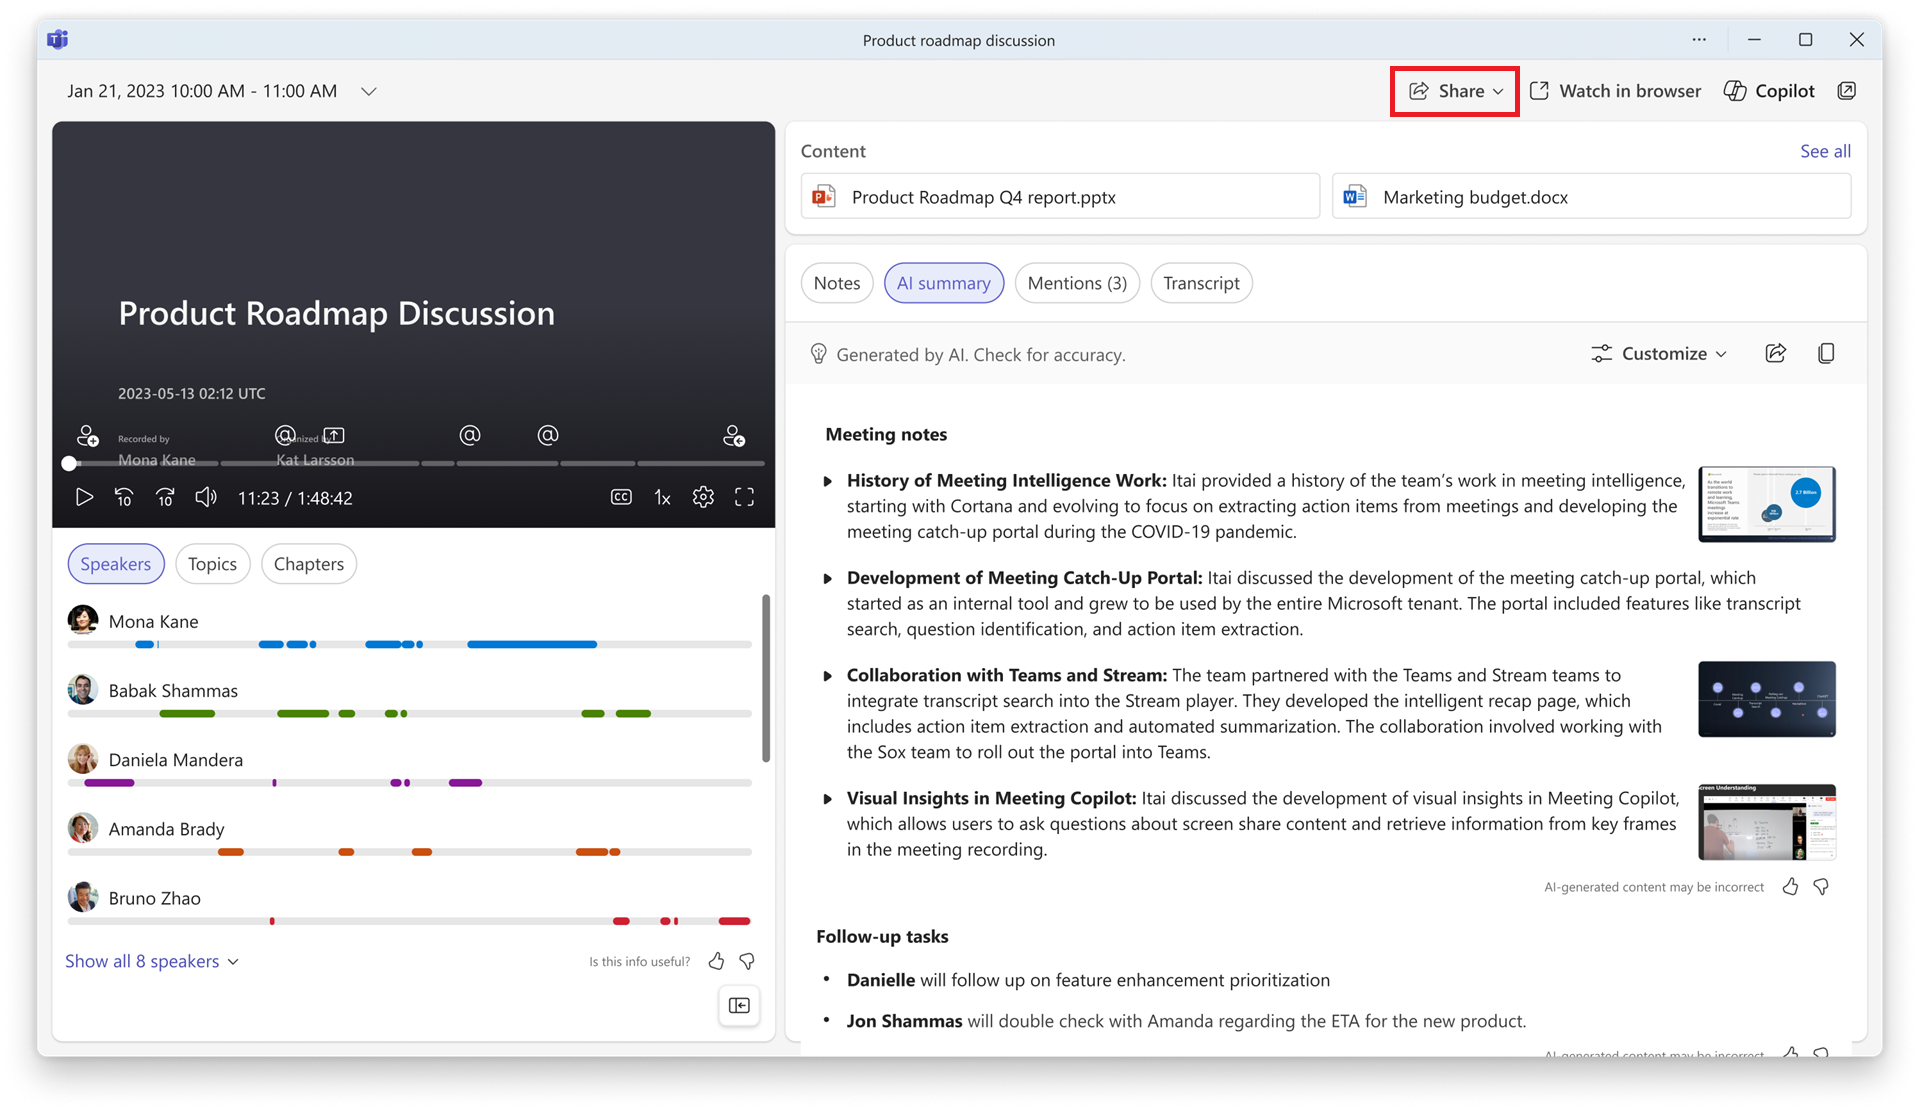Open Copilot panel
The width and height of the screenshot is (1920, 1112).
tap(1769, 91)
